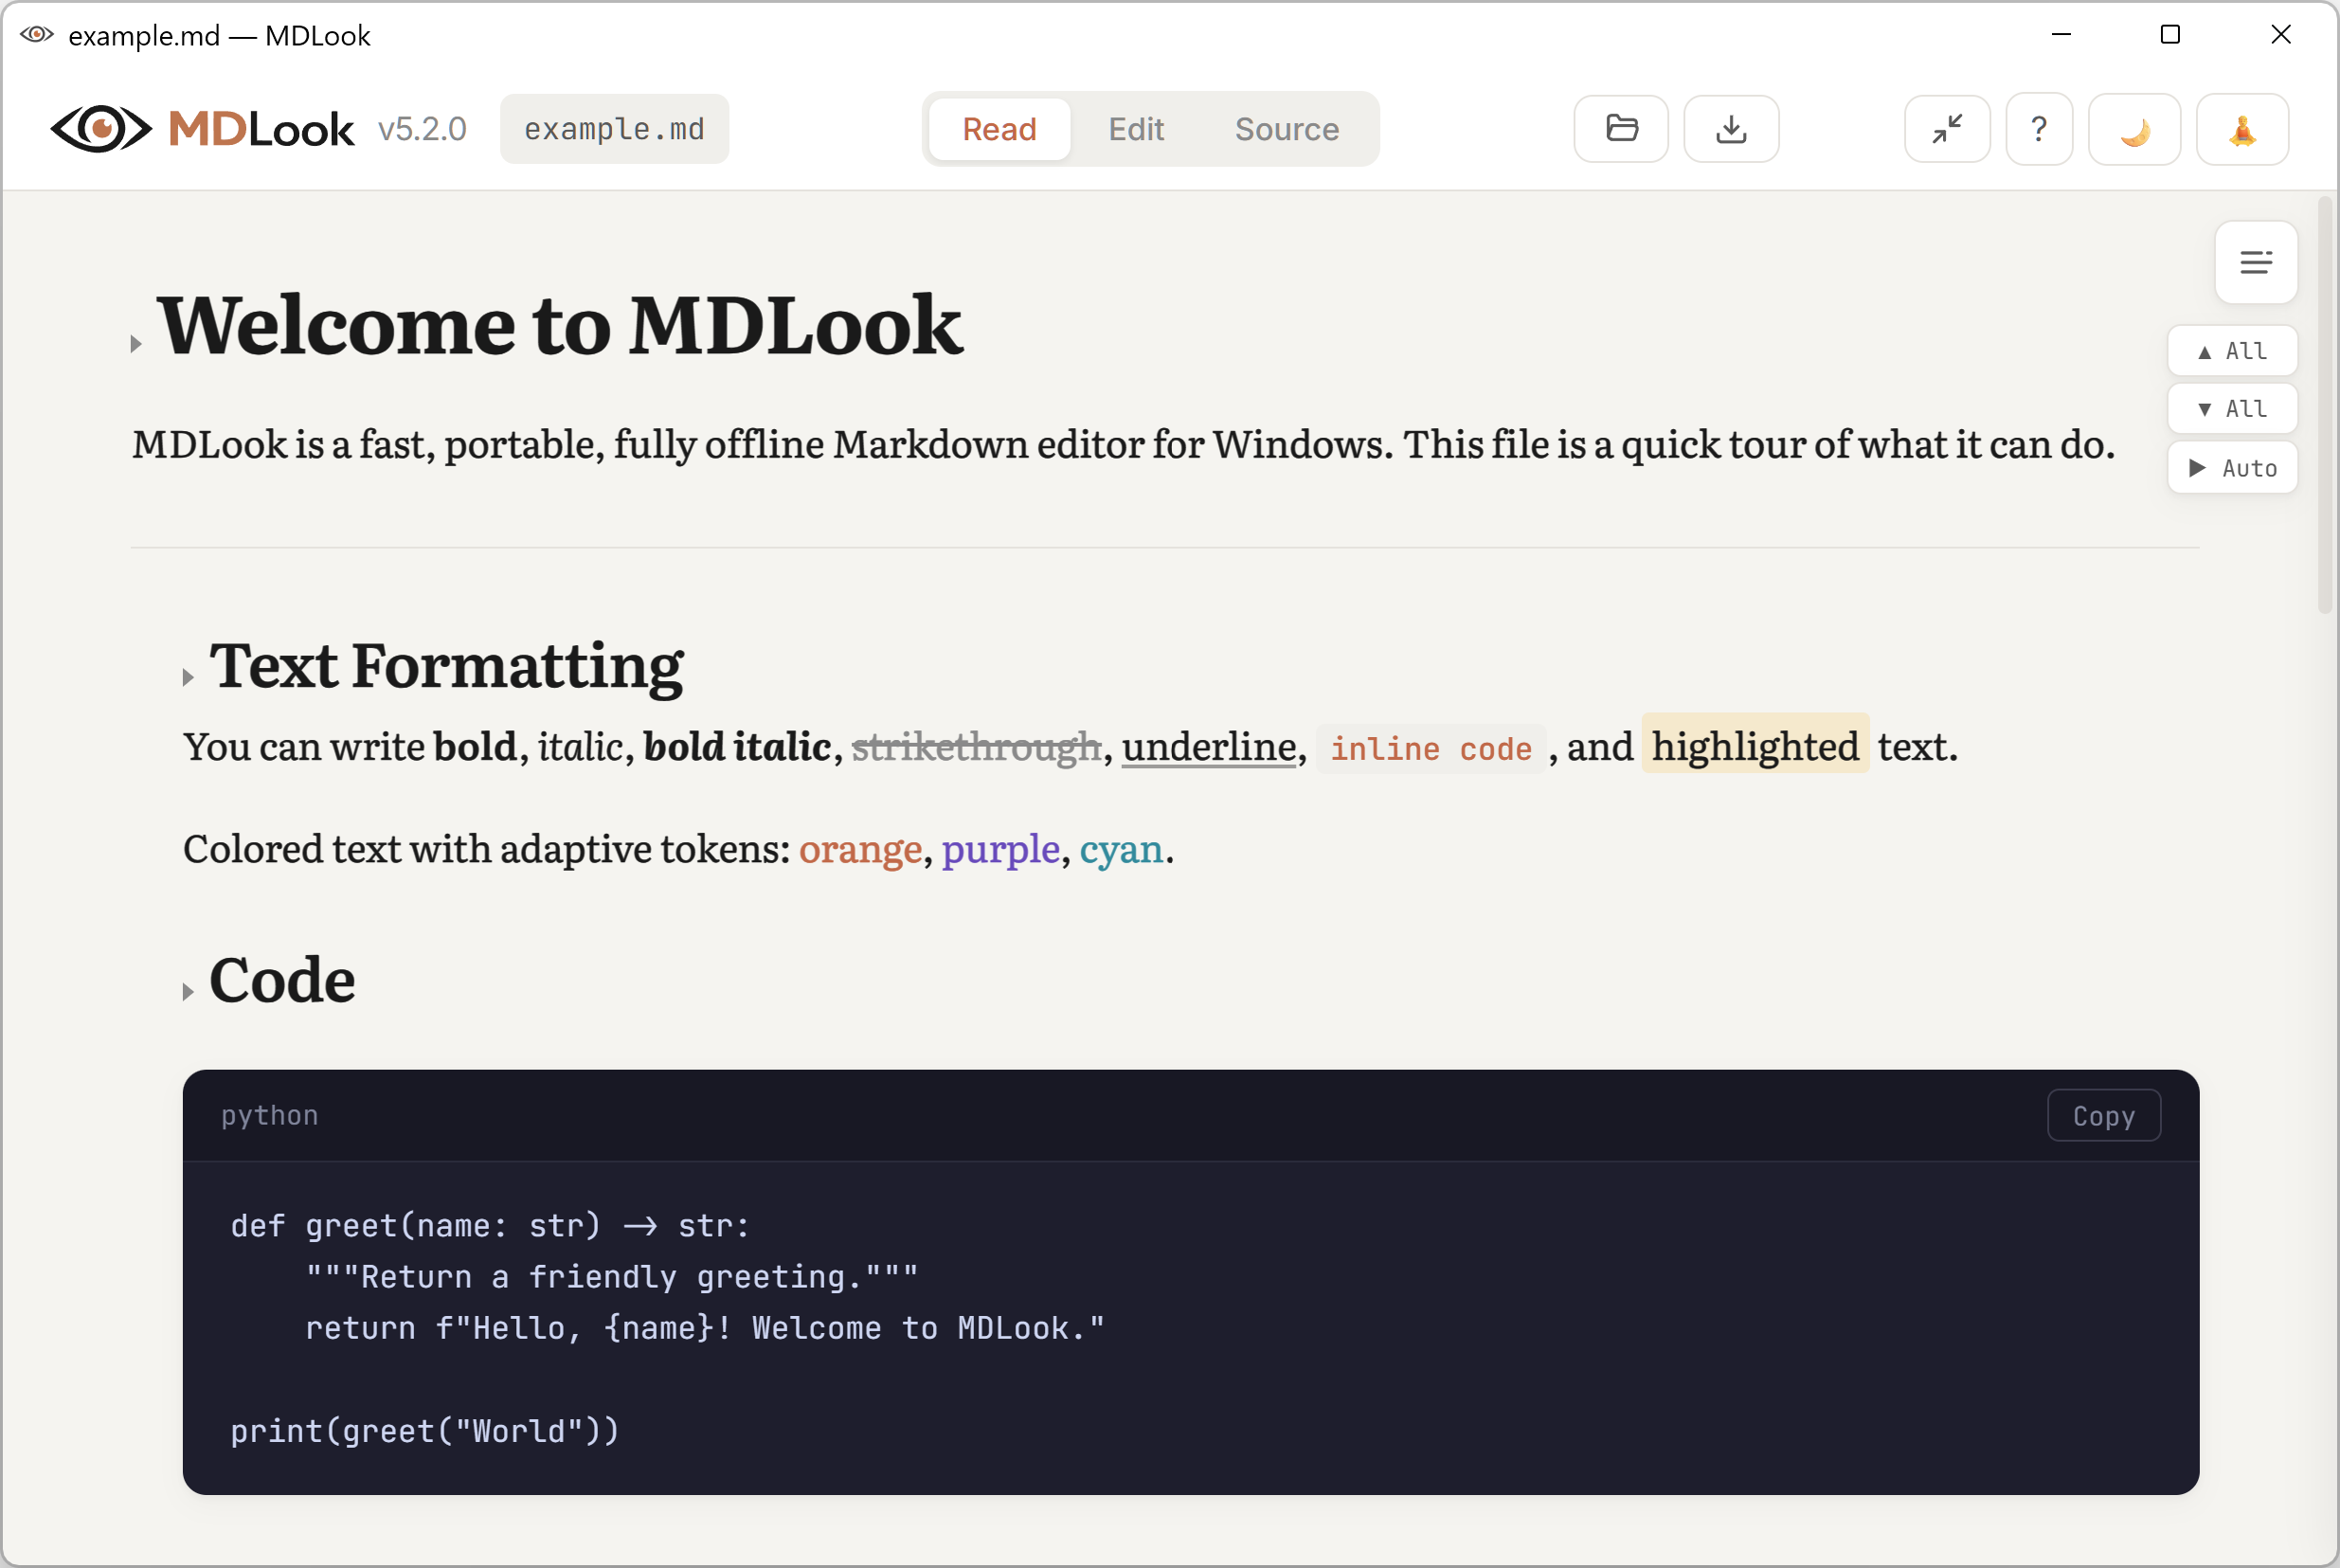Click the purple colored word
The height and width of the screenshot is (1568, 2340).
click(1000, 849)
